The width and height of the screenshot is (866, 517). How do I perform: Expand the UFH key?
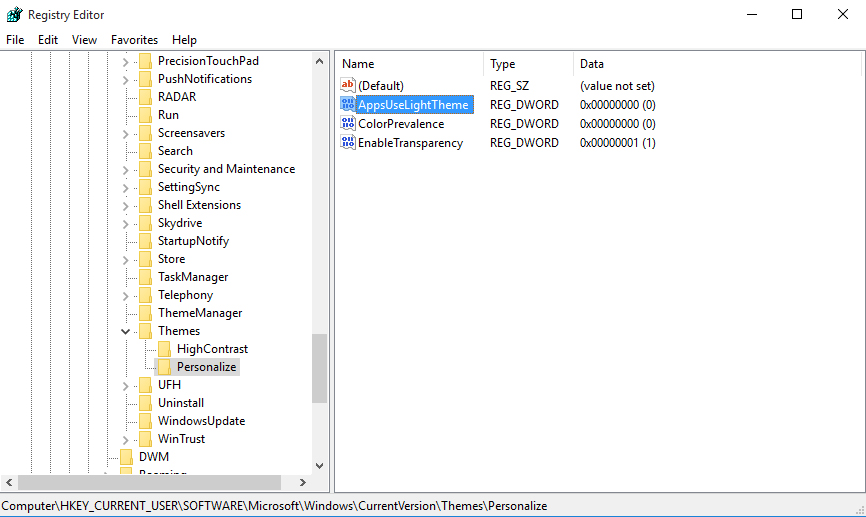125,386
